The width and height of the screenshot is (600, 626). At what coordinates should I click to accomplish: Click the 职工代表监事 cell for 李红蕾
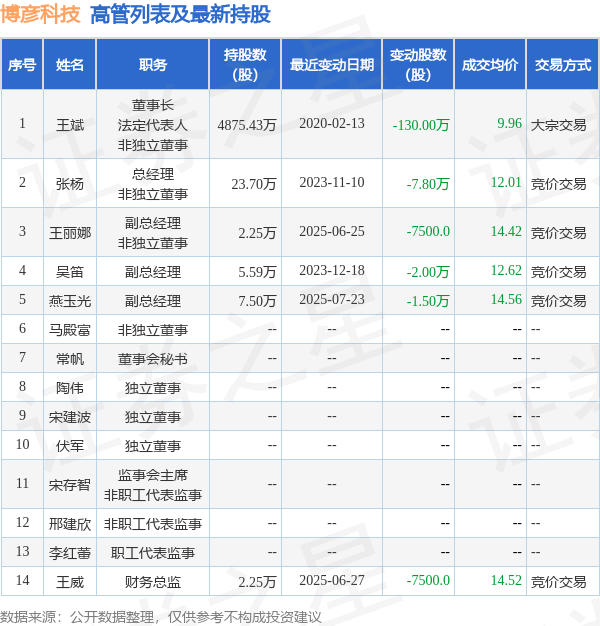[152, 553]
